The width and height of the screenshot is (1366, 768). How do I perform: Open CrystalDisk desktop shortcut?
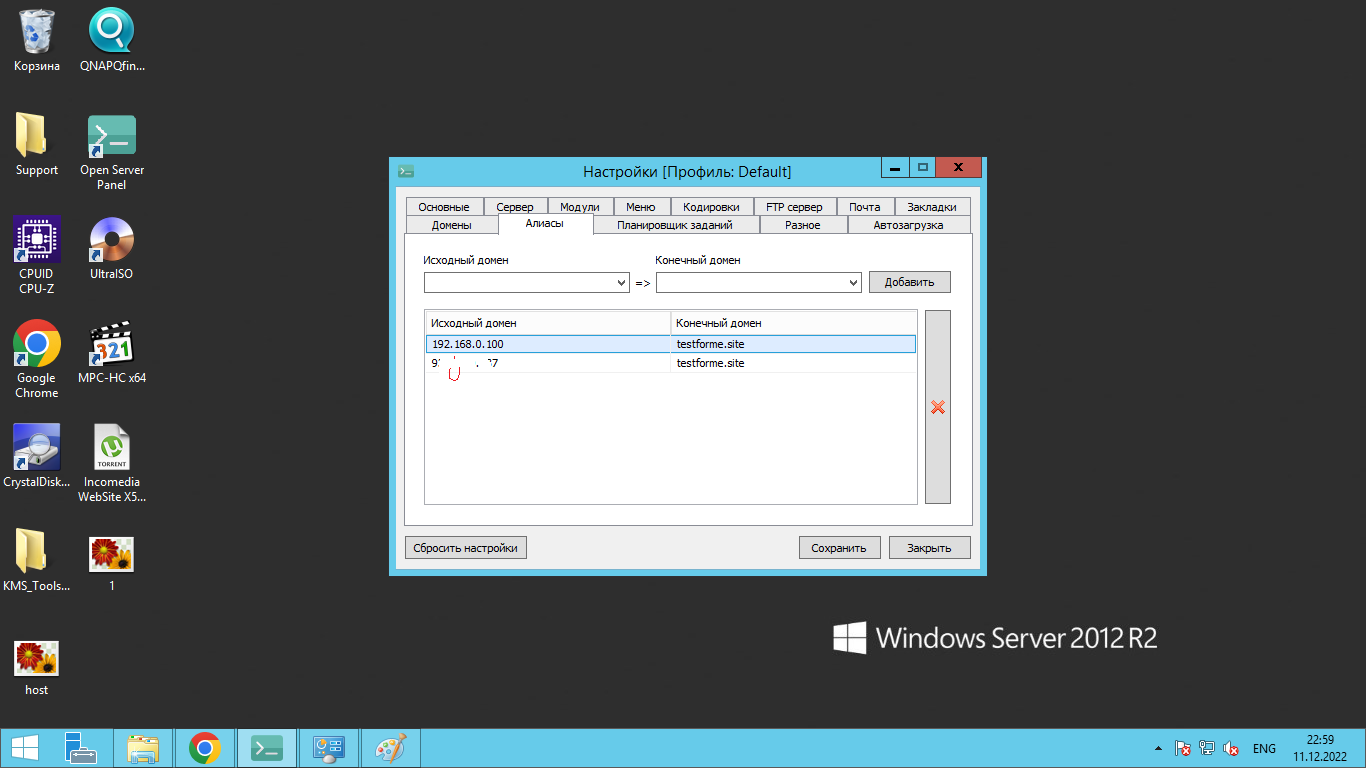point(37,450)
